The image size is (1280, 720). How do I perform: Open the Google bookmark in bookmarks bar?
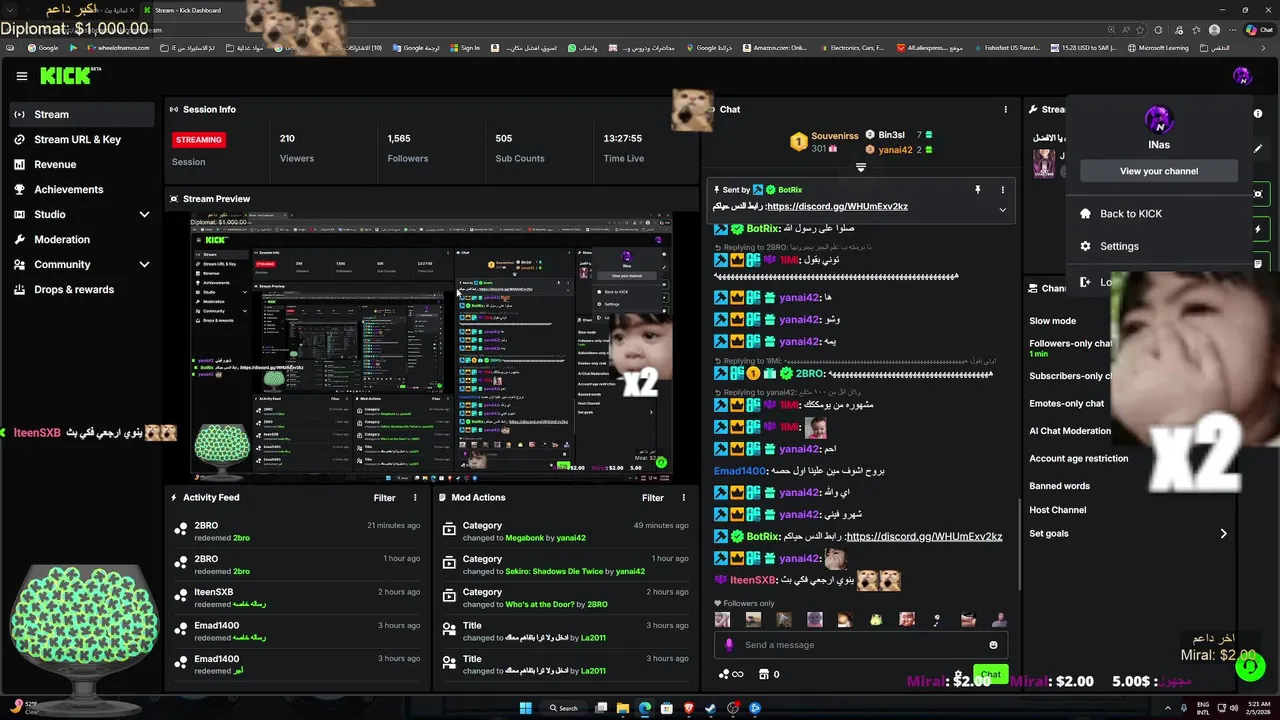[x=43, y=47]
